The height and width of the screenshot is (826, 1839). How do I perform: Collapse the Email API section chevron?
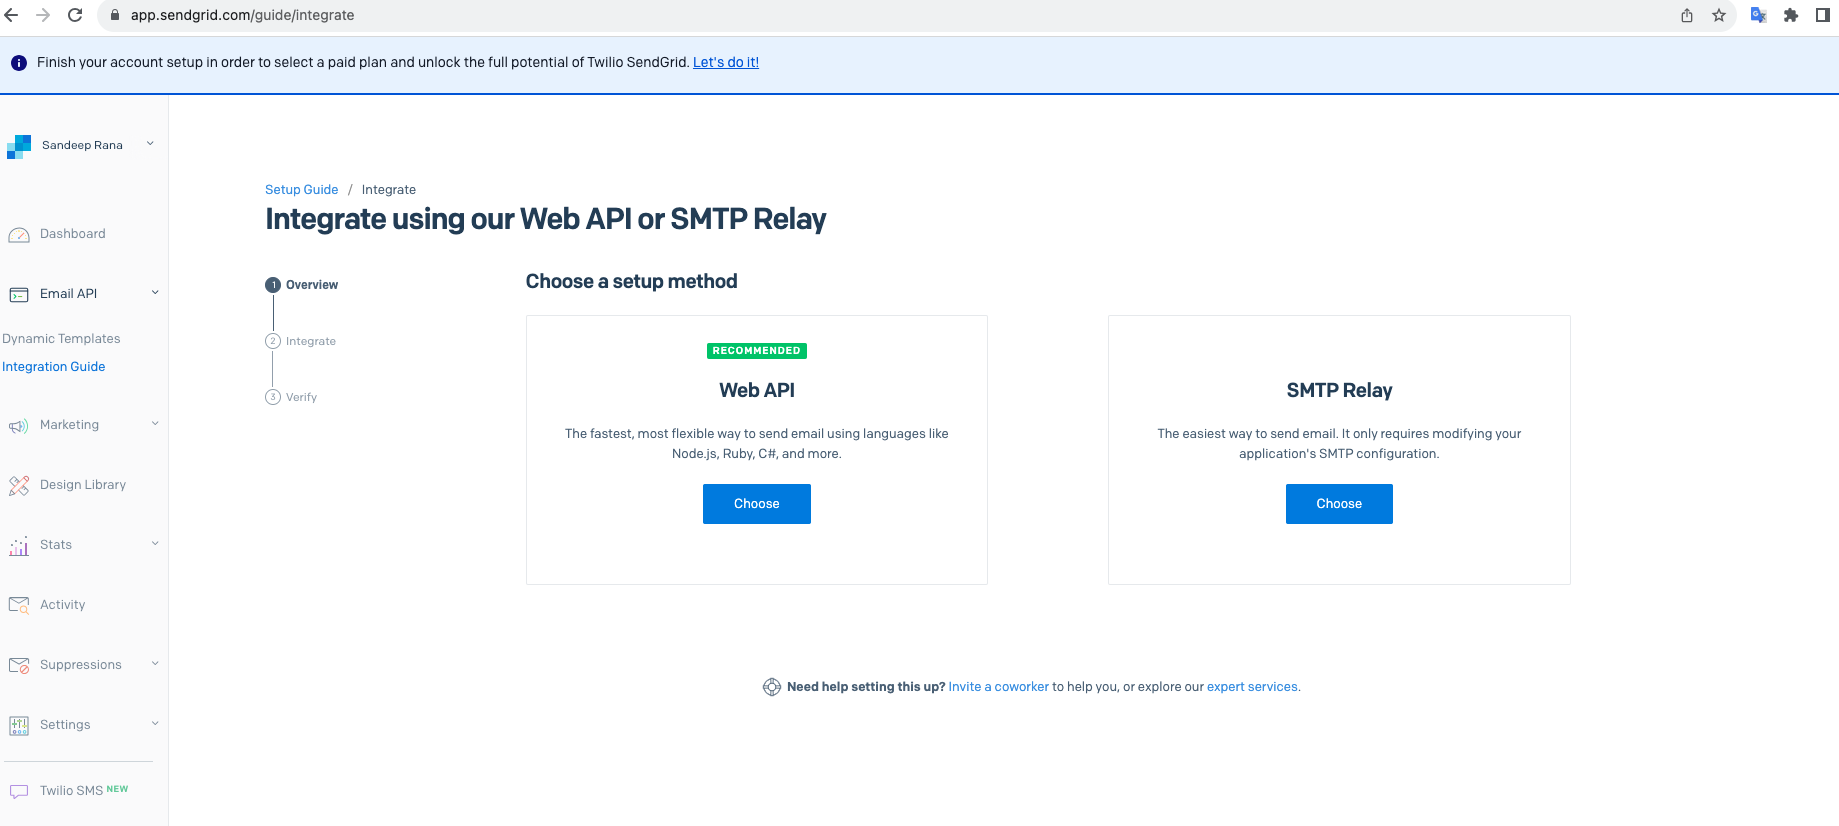pyautogui.click(x=155, y=293)
